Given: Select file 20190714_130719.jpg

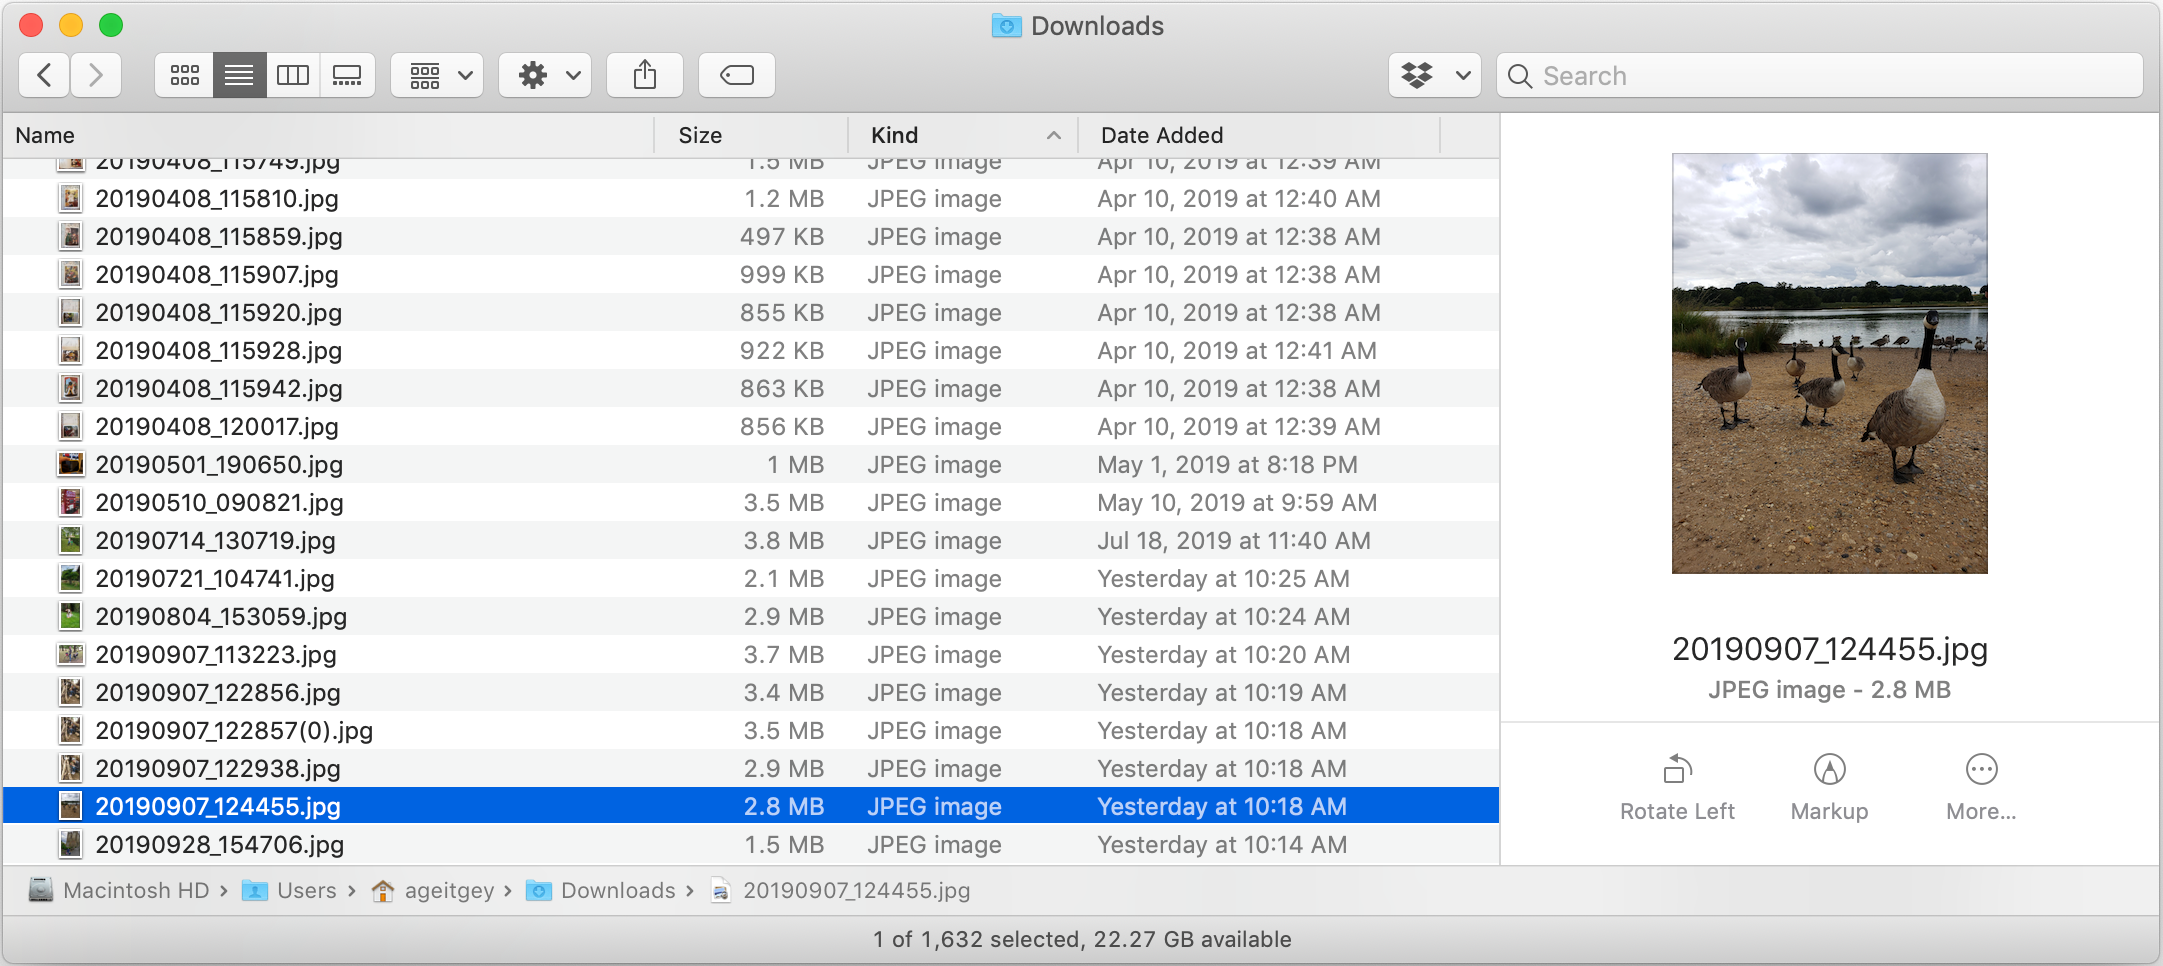Looking at the screenshot, I should coord(750,541).
